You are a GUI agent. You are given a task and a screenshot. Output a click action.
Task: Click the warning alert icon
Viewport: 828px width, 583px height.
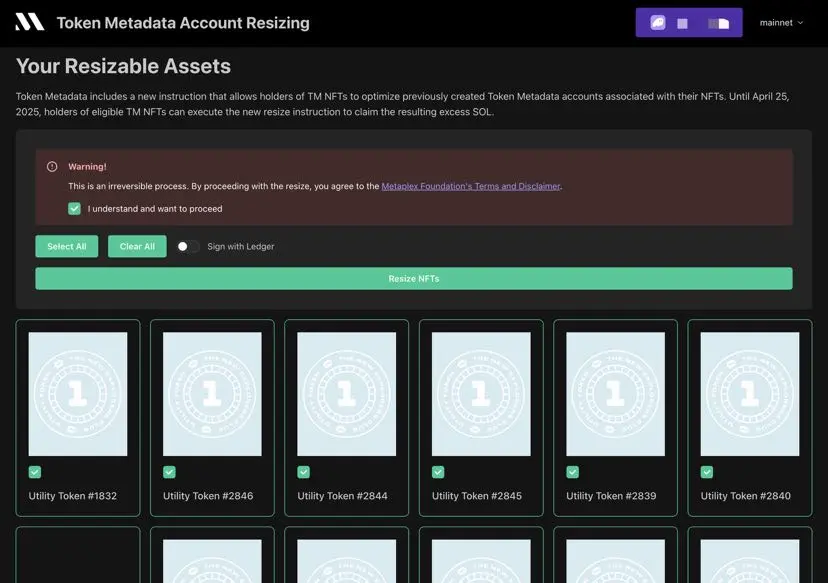pos(52,167)
